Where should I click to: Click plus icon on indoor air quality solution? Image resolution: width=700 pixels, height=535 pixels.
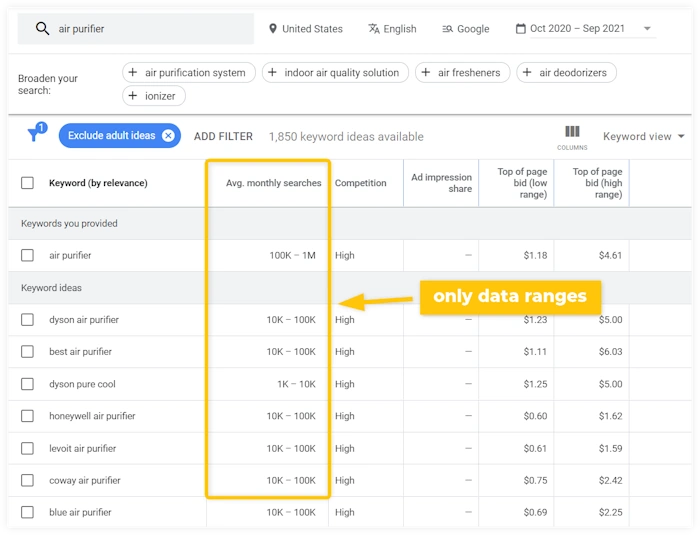(272, 72)
